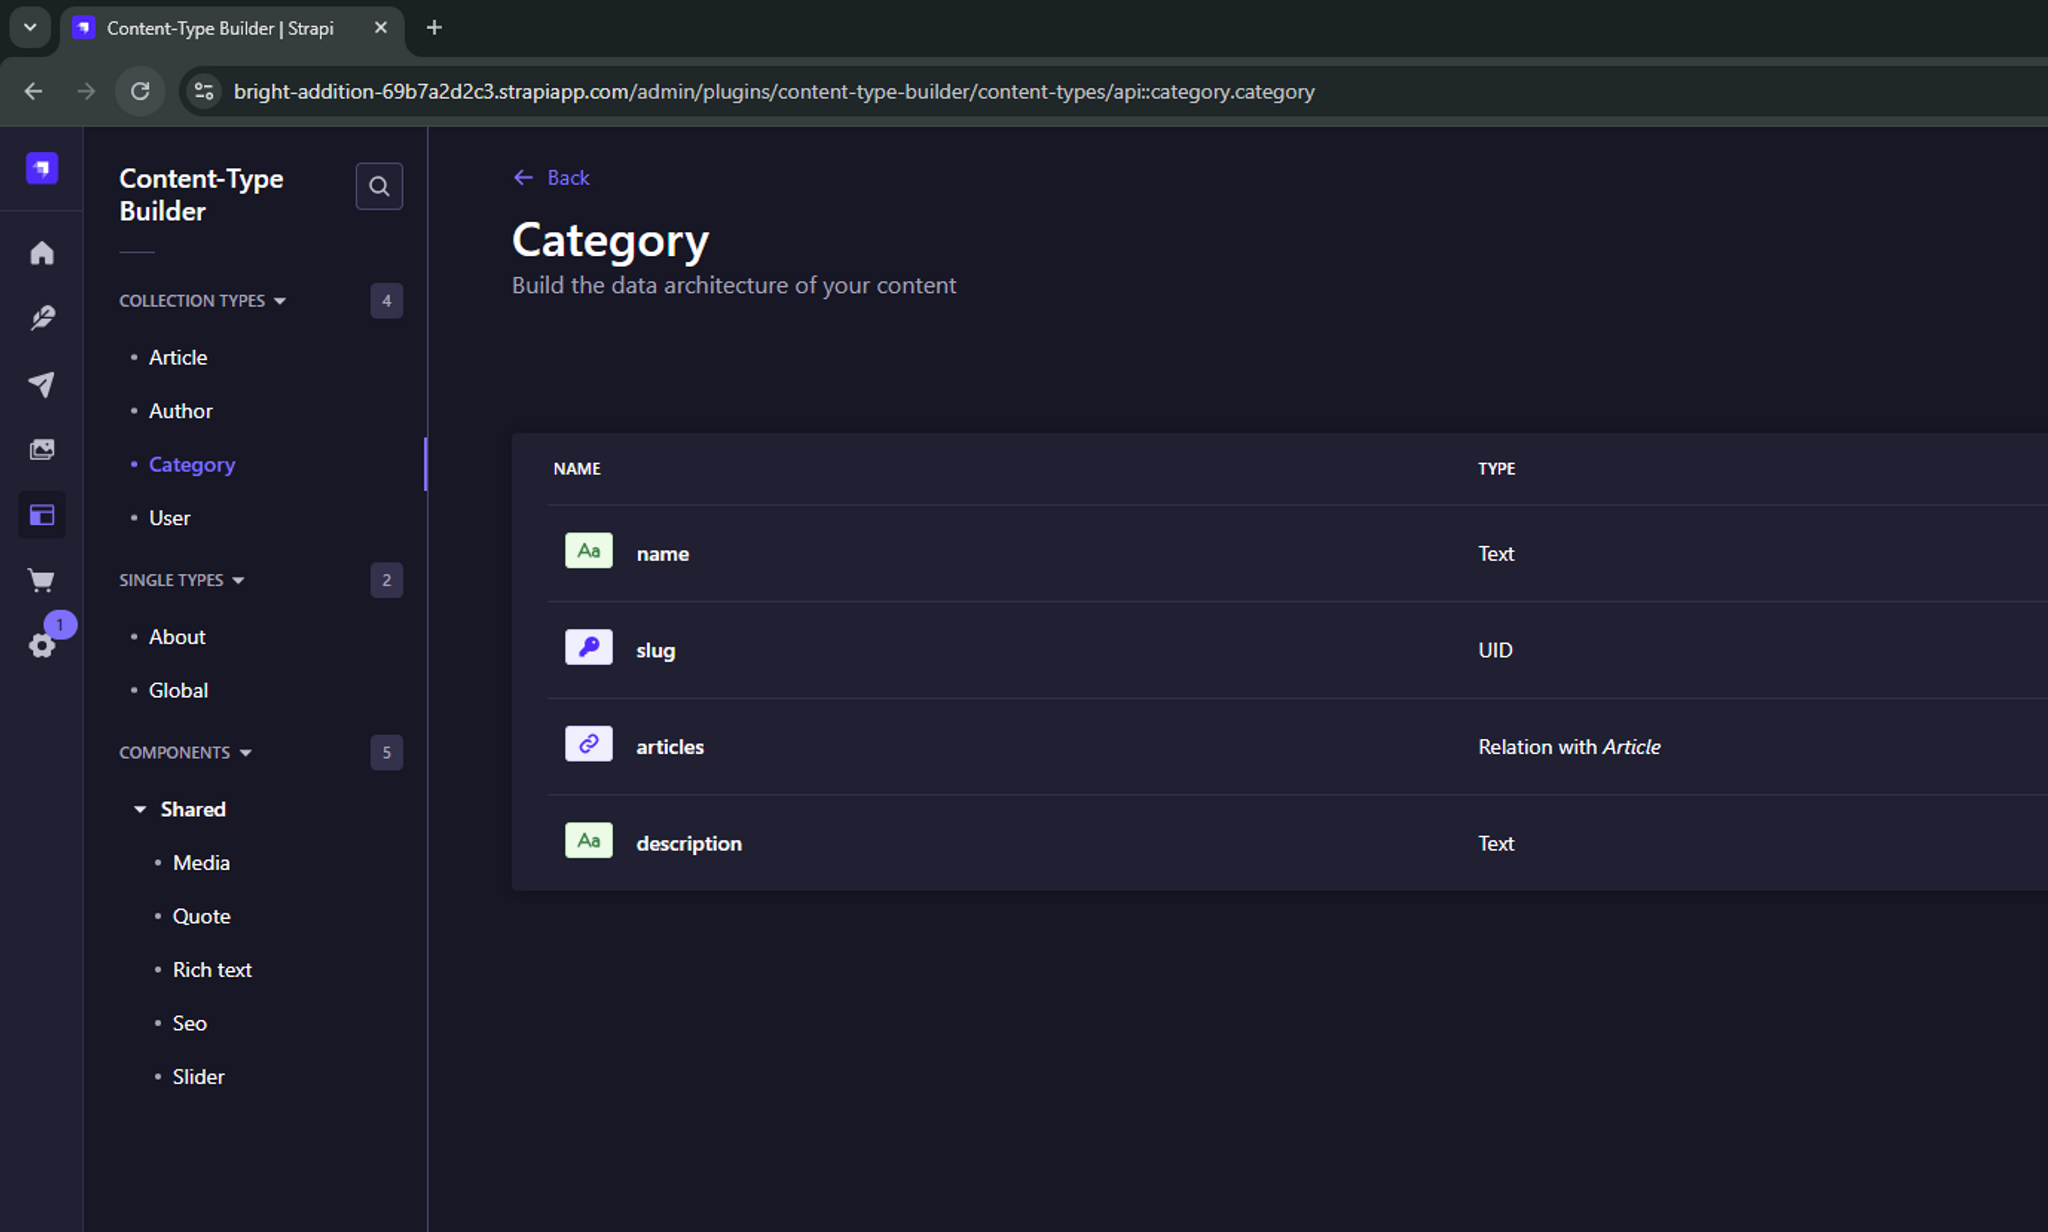
Task: Open the Rich text component
Action: click(212, 970)
